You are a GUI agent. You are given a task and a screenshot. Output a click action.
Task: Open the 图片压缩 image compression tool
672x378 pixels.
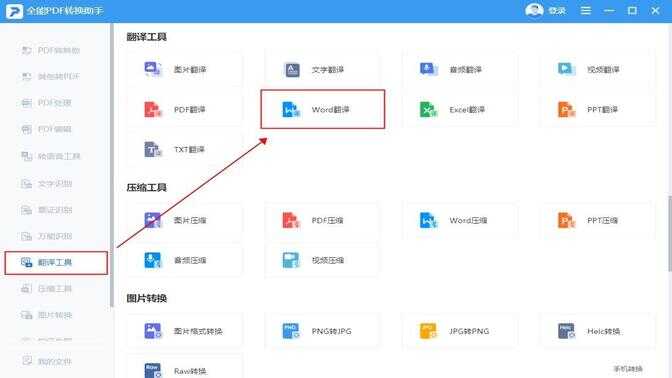click(x=184, y=220)
